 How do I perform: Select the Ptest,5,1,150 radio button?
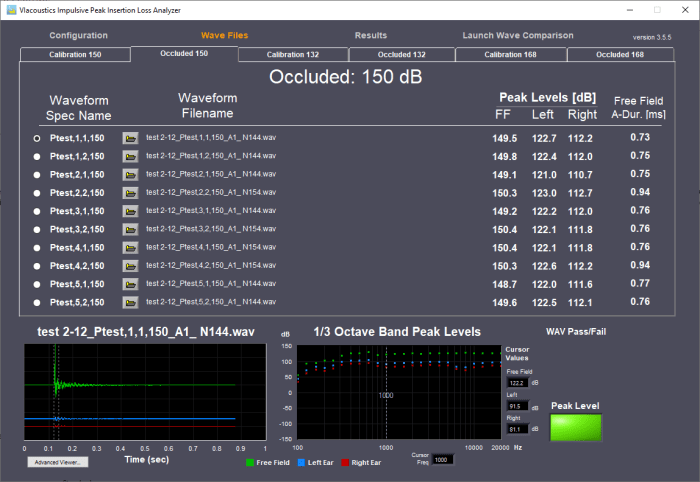[x=37, y=284]
